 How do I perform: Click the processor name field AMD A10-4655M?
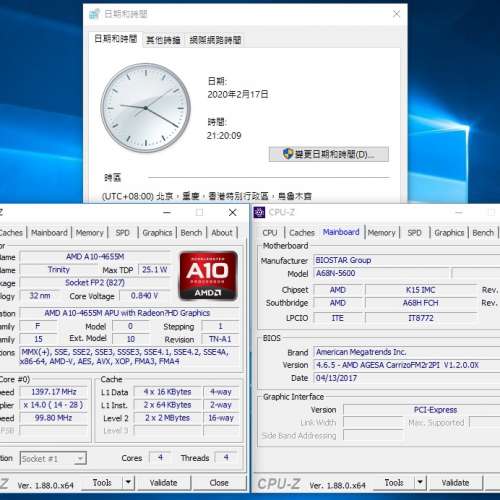pyautogui.click(x=95, y=257)
